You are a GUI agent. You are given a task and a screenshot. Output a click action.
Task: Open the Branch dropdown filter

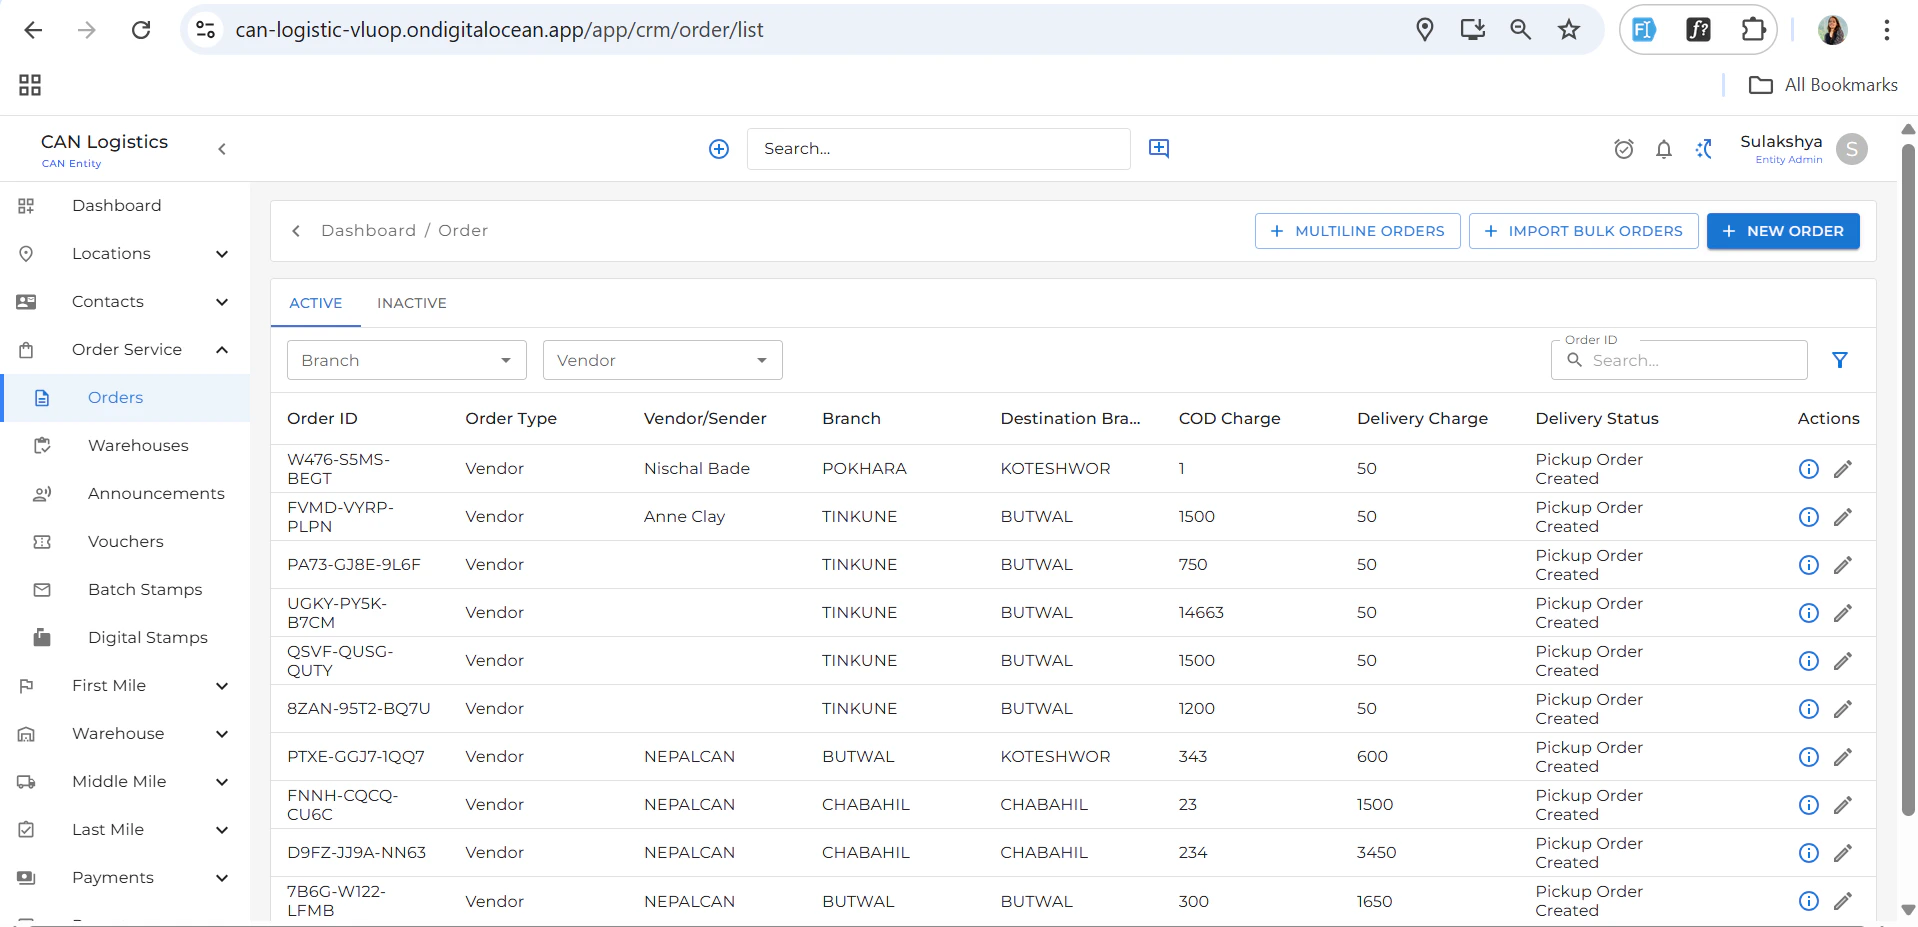(x=406, y=360)
